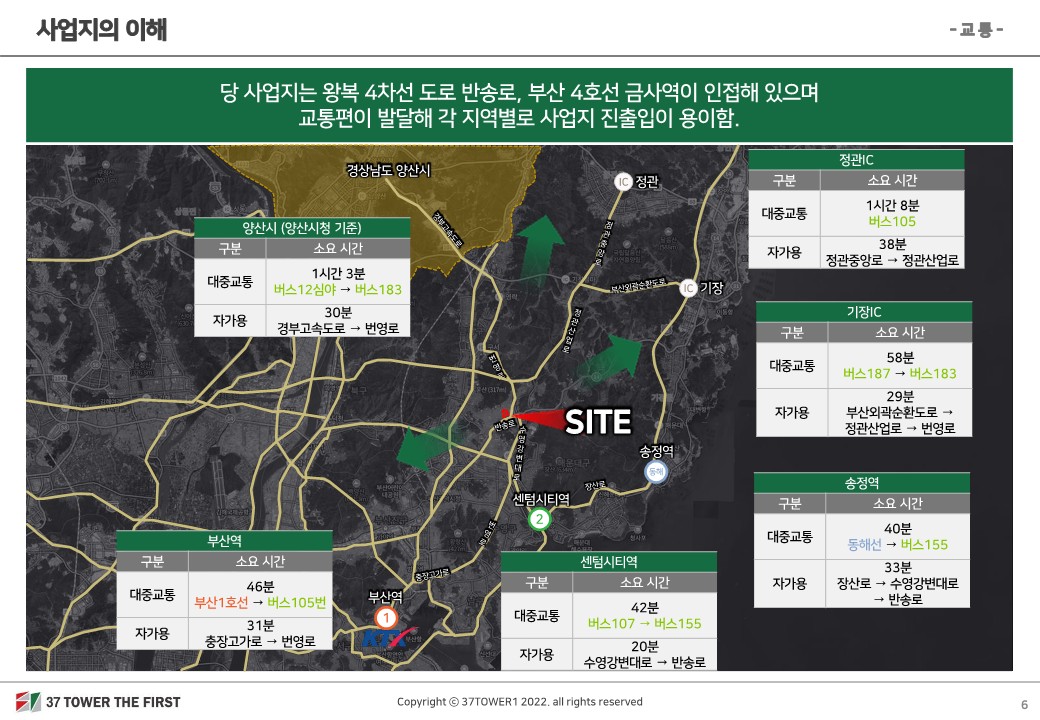Select the blue 동해 line icon at 송정역

[656, 472]
